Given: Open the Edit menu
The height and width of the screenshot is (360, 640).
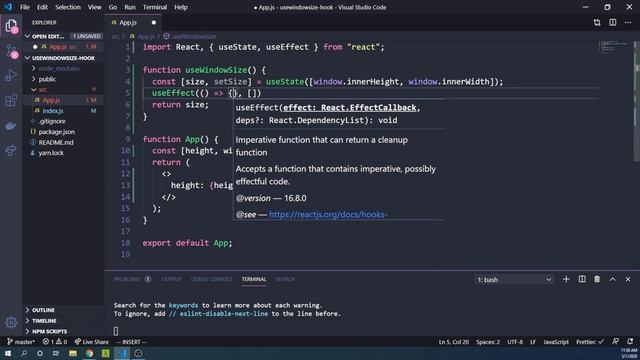Looking at the screenshot, I should click(42, 7).
